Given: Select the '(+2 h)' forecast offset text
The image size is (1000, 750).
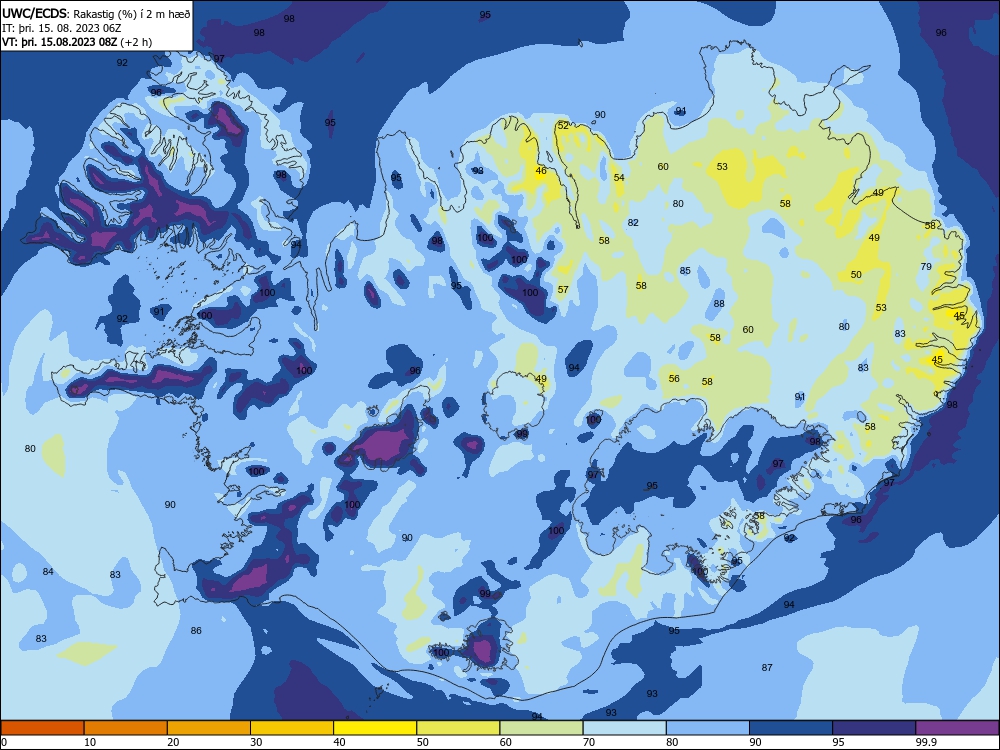Looking at the screenshot, I should tap(137, 42).
